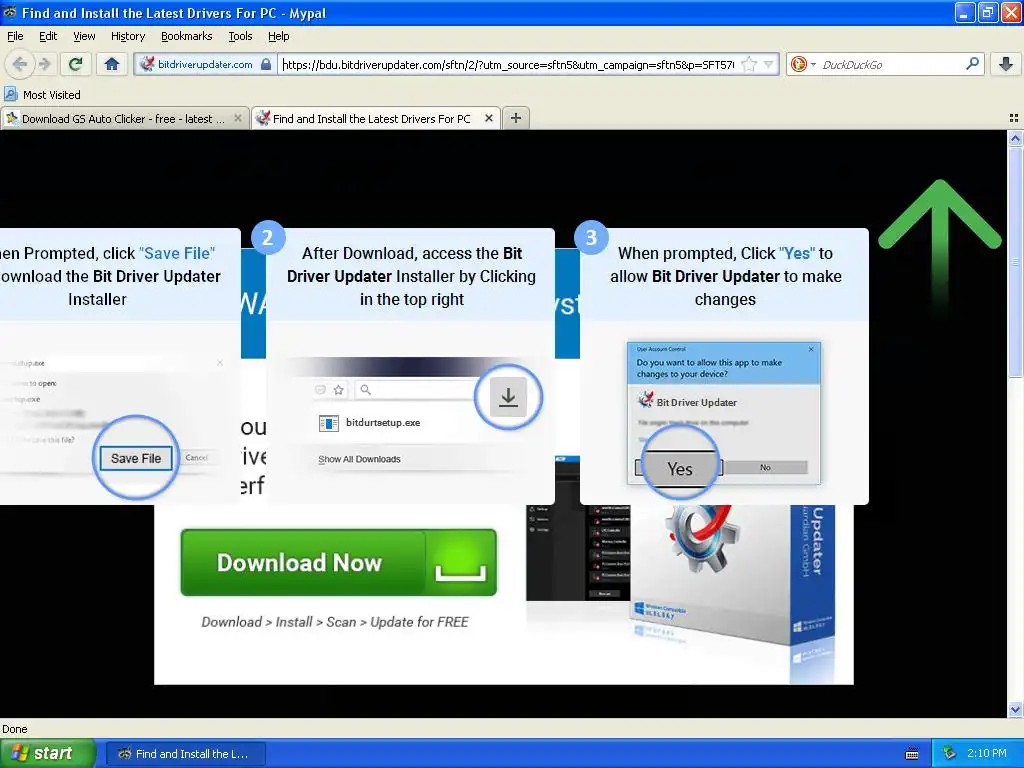This screenshot has height=768, width=1024.
Task: Click the search magnifier icon in search box
Action: tap(972, 63)
